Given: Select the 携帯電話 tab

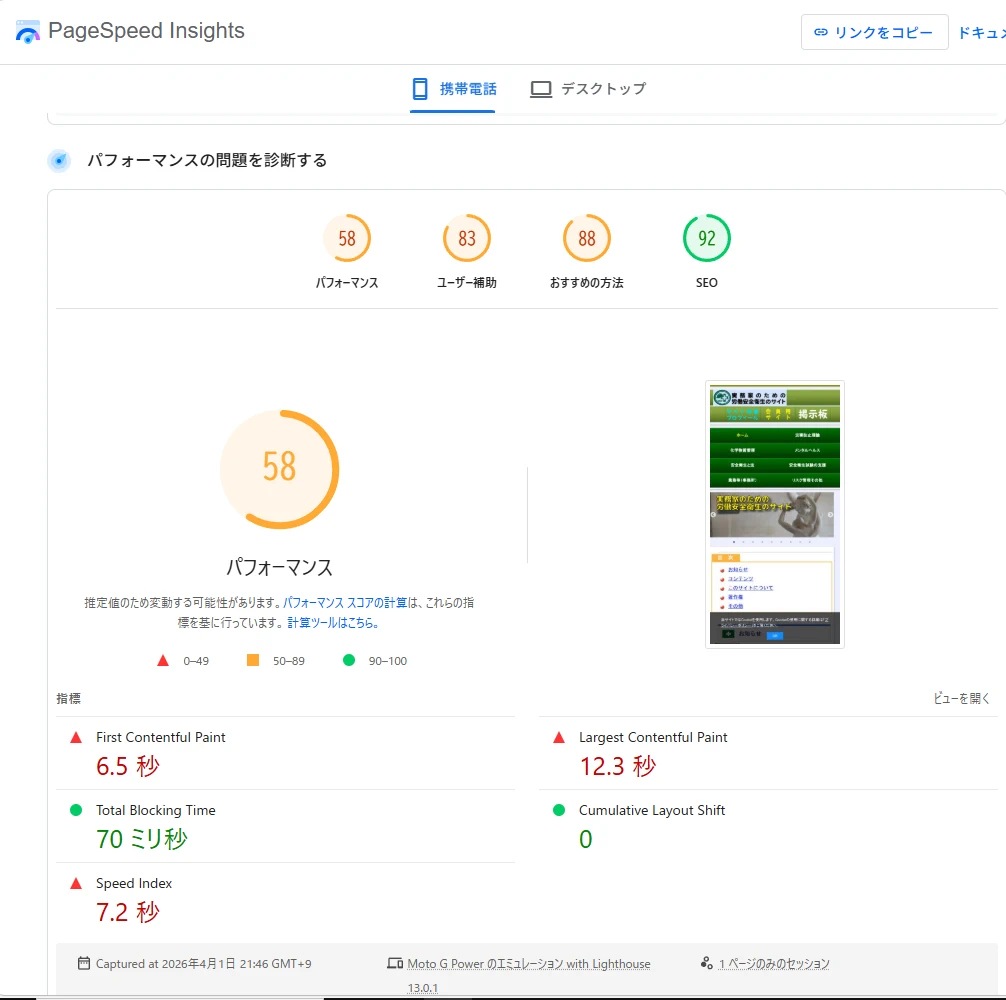Looking at the screenshot, I should [x=453, y=89].
